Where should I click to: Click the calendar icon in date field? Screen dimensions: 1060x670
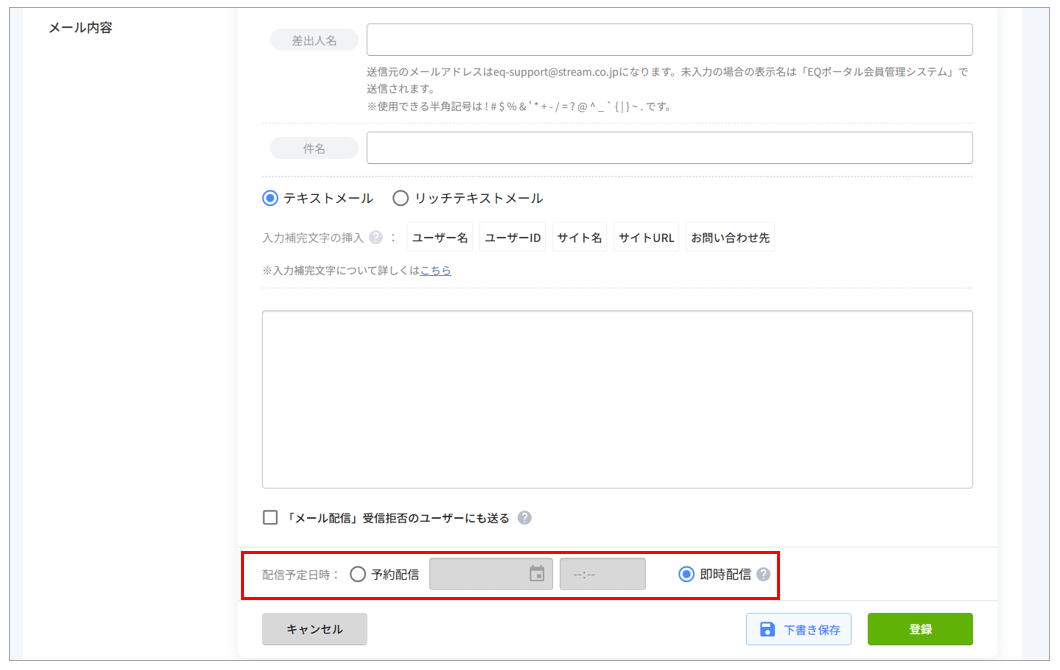(537, 574)
